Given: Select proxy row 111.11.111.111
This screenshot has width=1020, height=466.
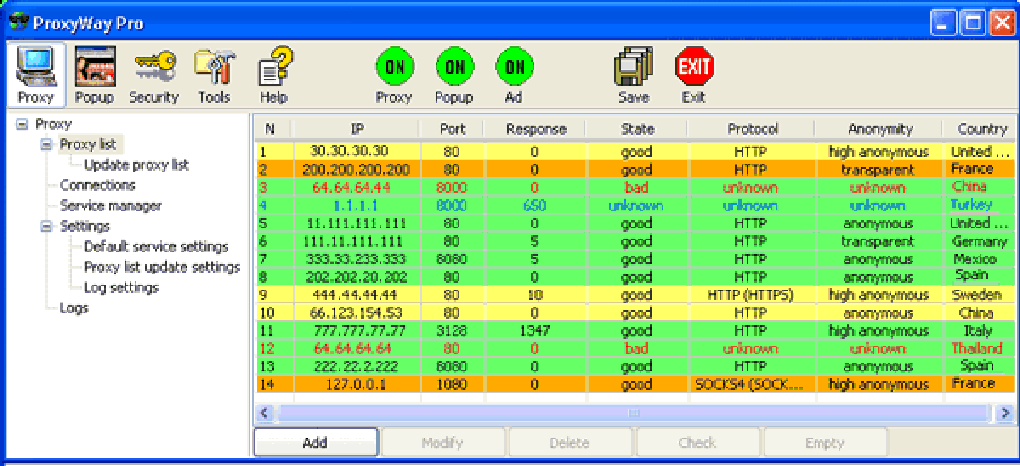Looking at the screenshot, I should (x=634, y=241).
